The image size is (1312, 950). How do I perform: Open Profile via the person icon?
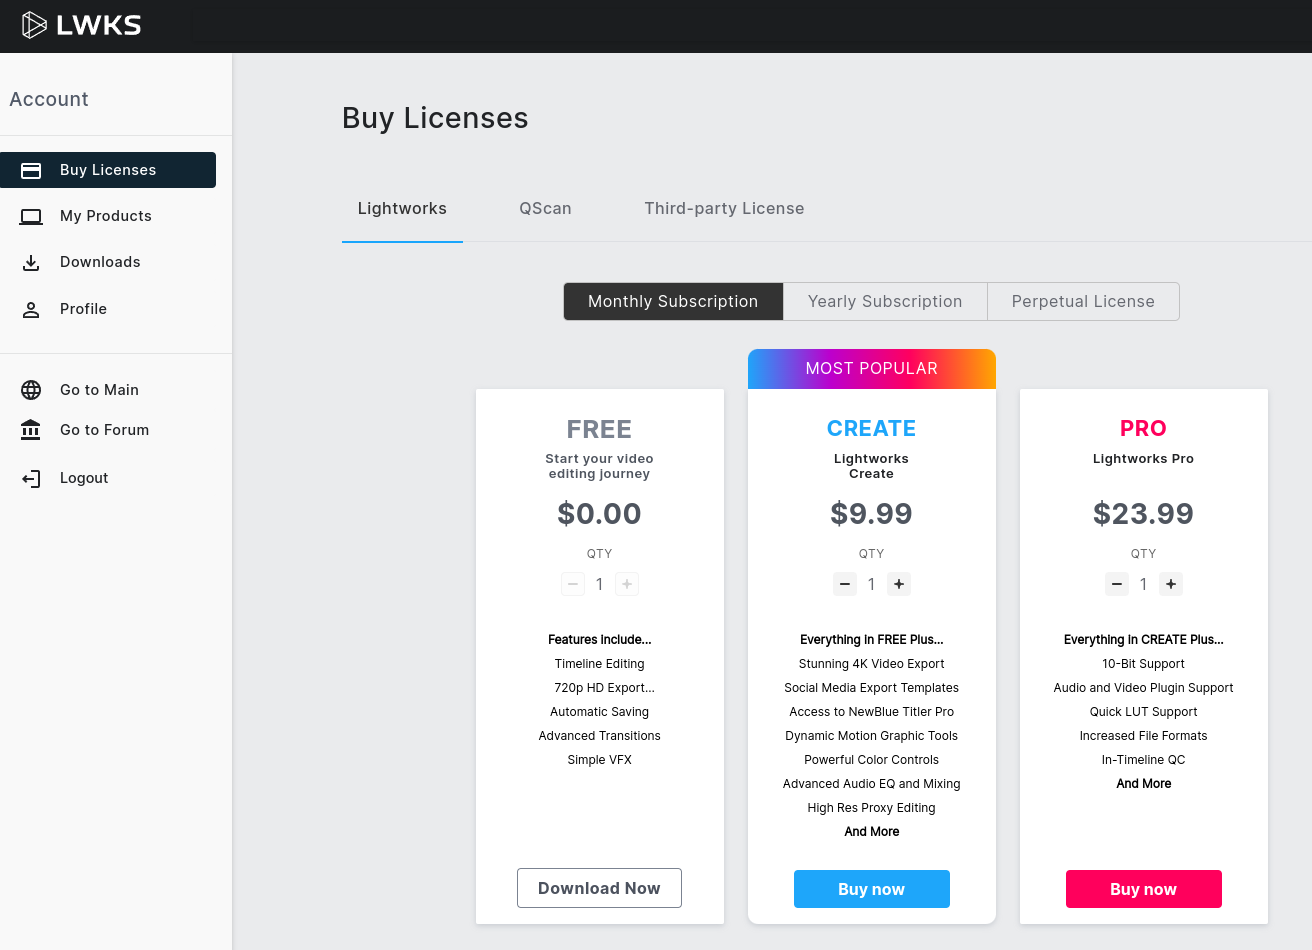(x=31, y=309)
